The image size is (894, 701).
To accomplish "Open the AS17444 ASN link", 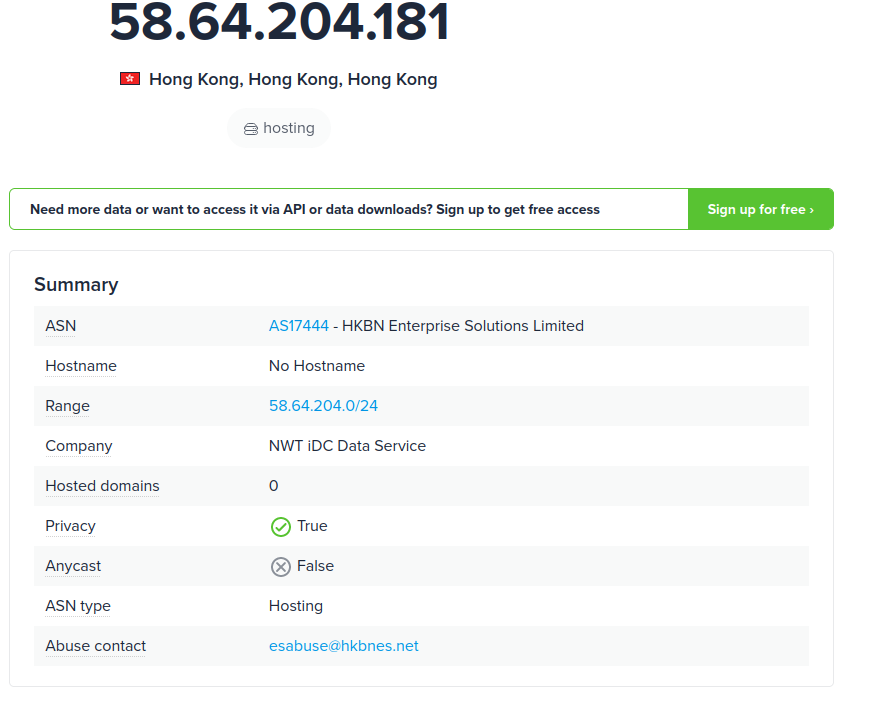I will click(x=298, y=326).
